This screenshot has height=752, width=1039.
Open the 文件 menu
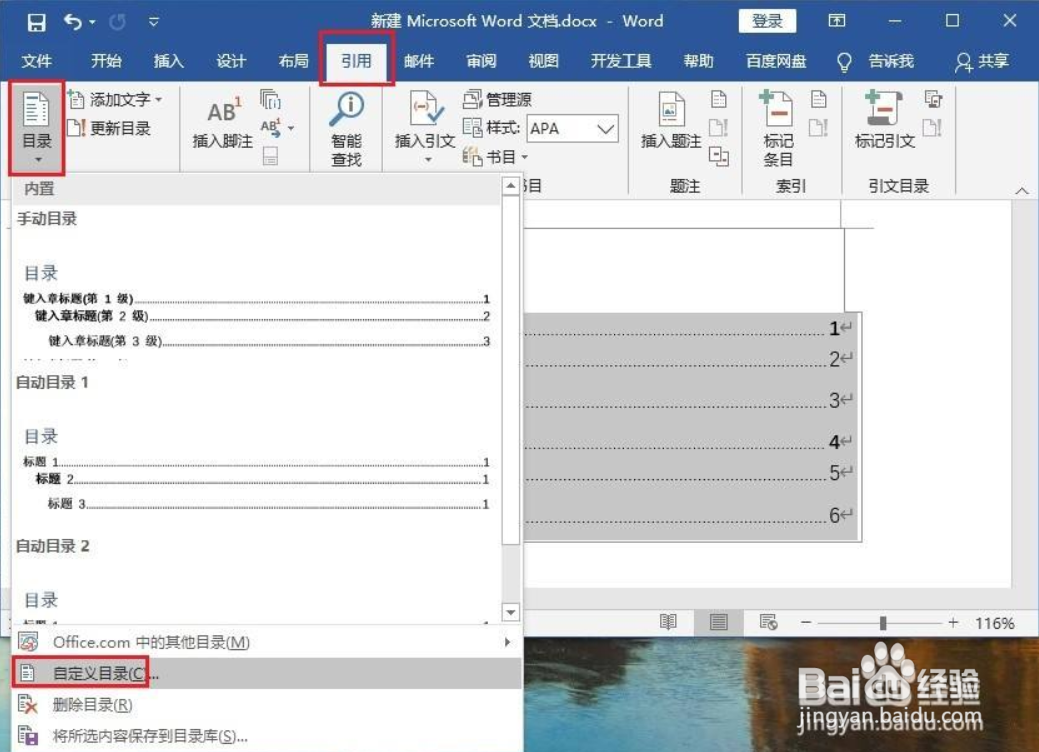tap(36, 62)
